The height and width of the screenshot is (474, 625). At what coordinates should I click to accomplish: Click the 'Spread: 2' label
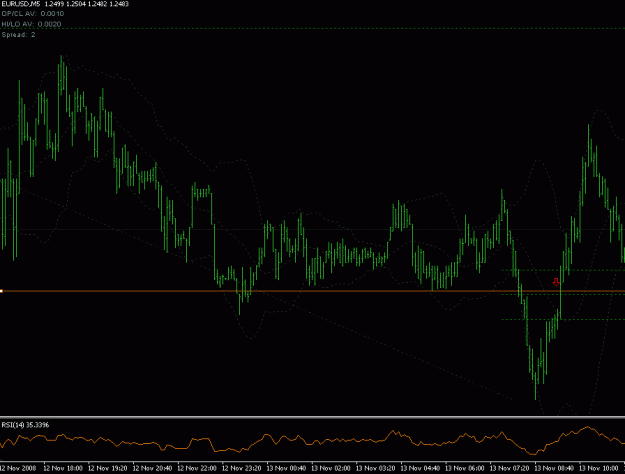(x=18, y=35)
